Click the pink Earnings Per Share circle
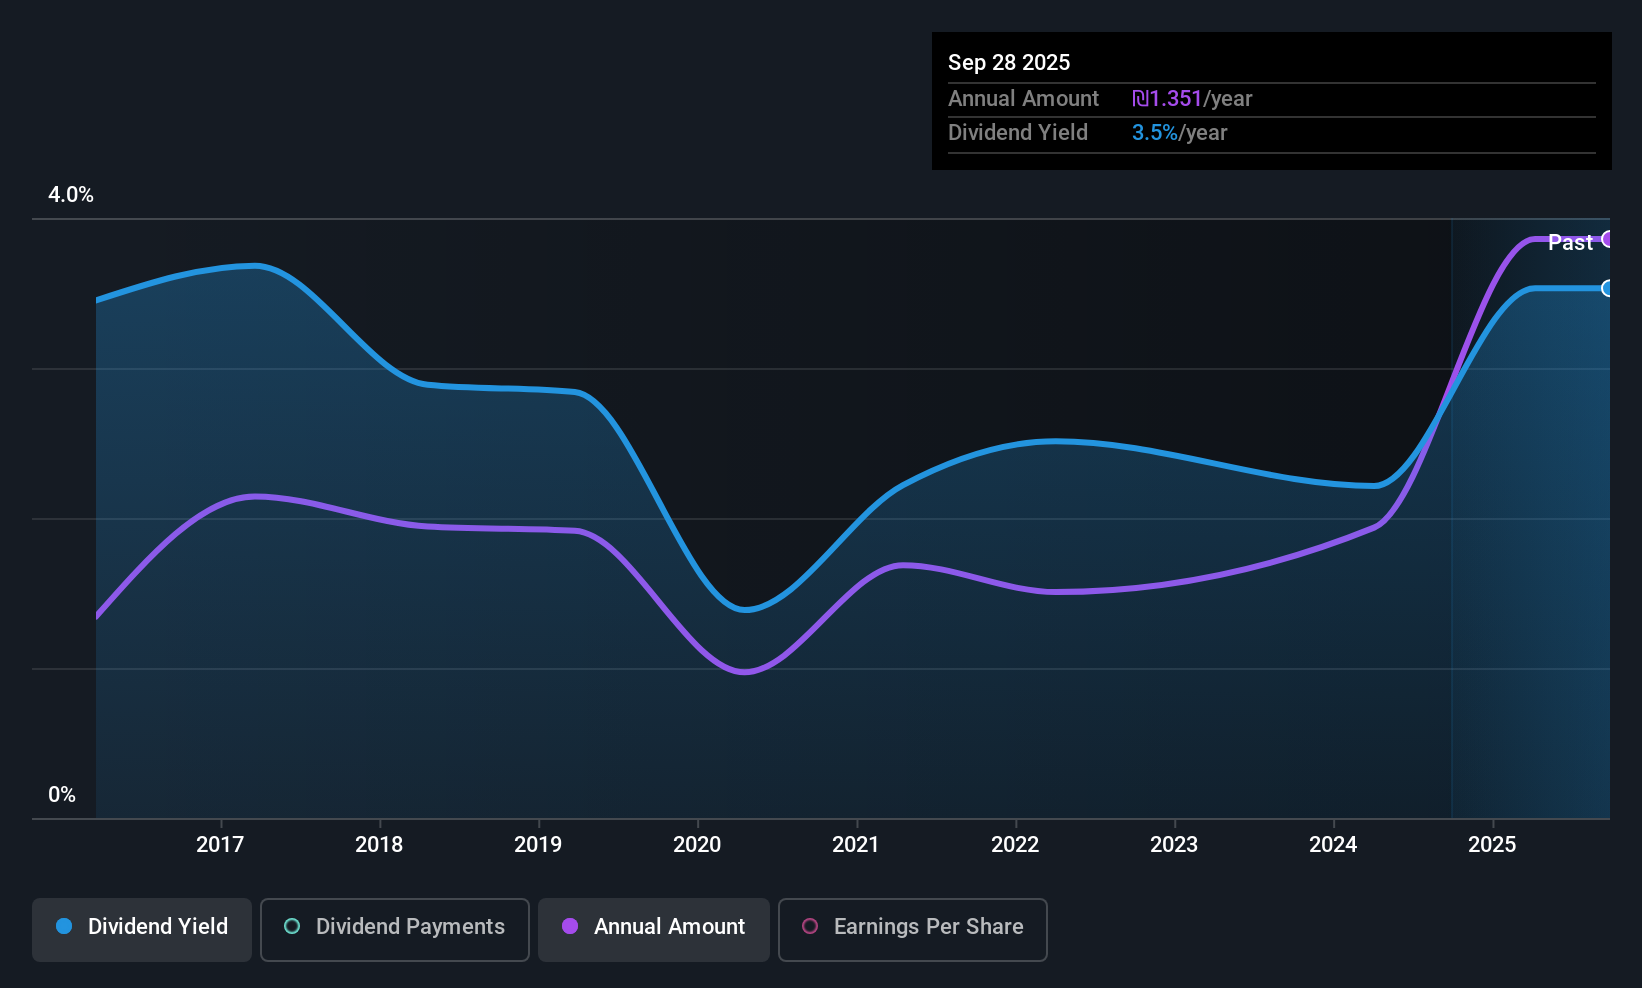 tap(810, 926)
